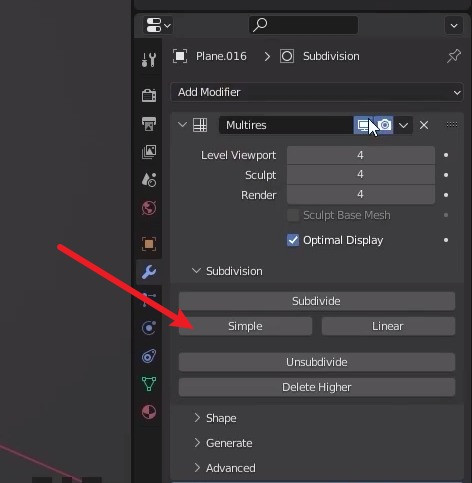Click the Unsubdivide button

(x=317, y=362)
